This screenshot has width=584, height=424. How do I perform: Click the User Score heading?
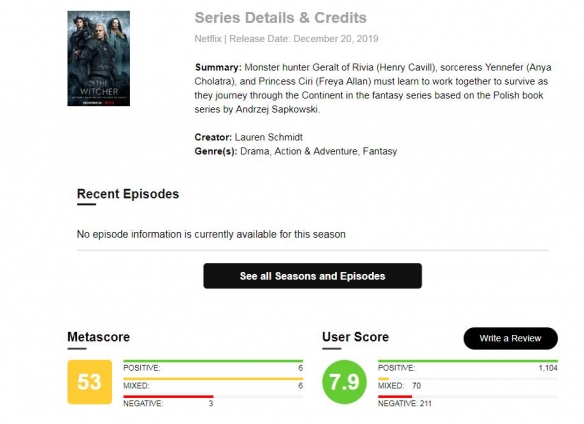[x=355, y=337]
